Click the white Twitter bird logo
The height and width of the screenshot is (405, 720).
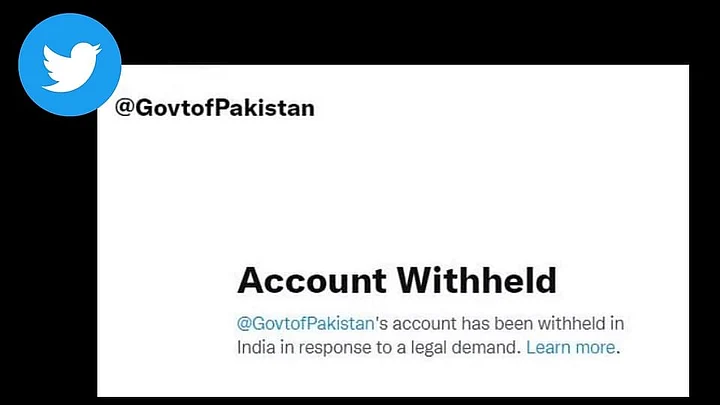71,67
